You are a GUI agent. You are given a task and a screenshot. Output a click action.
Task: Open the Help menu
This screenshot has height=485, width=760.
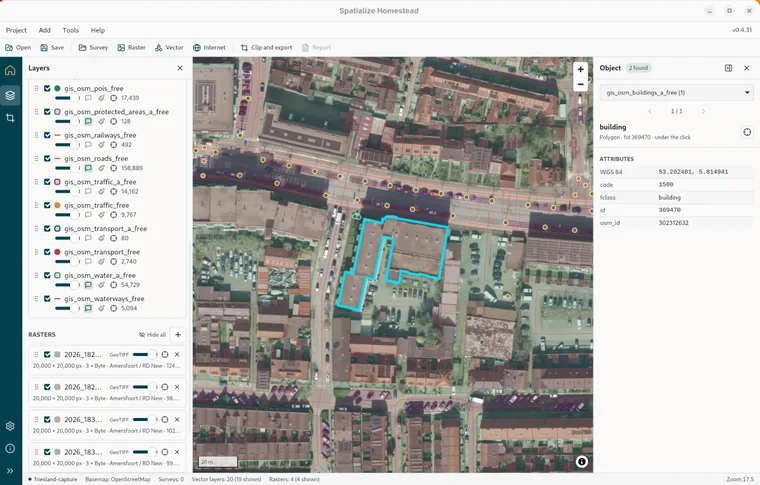click(98, 30)
